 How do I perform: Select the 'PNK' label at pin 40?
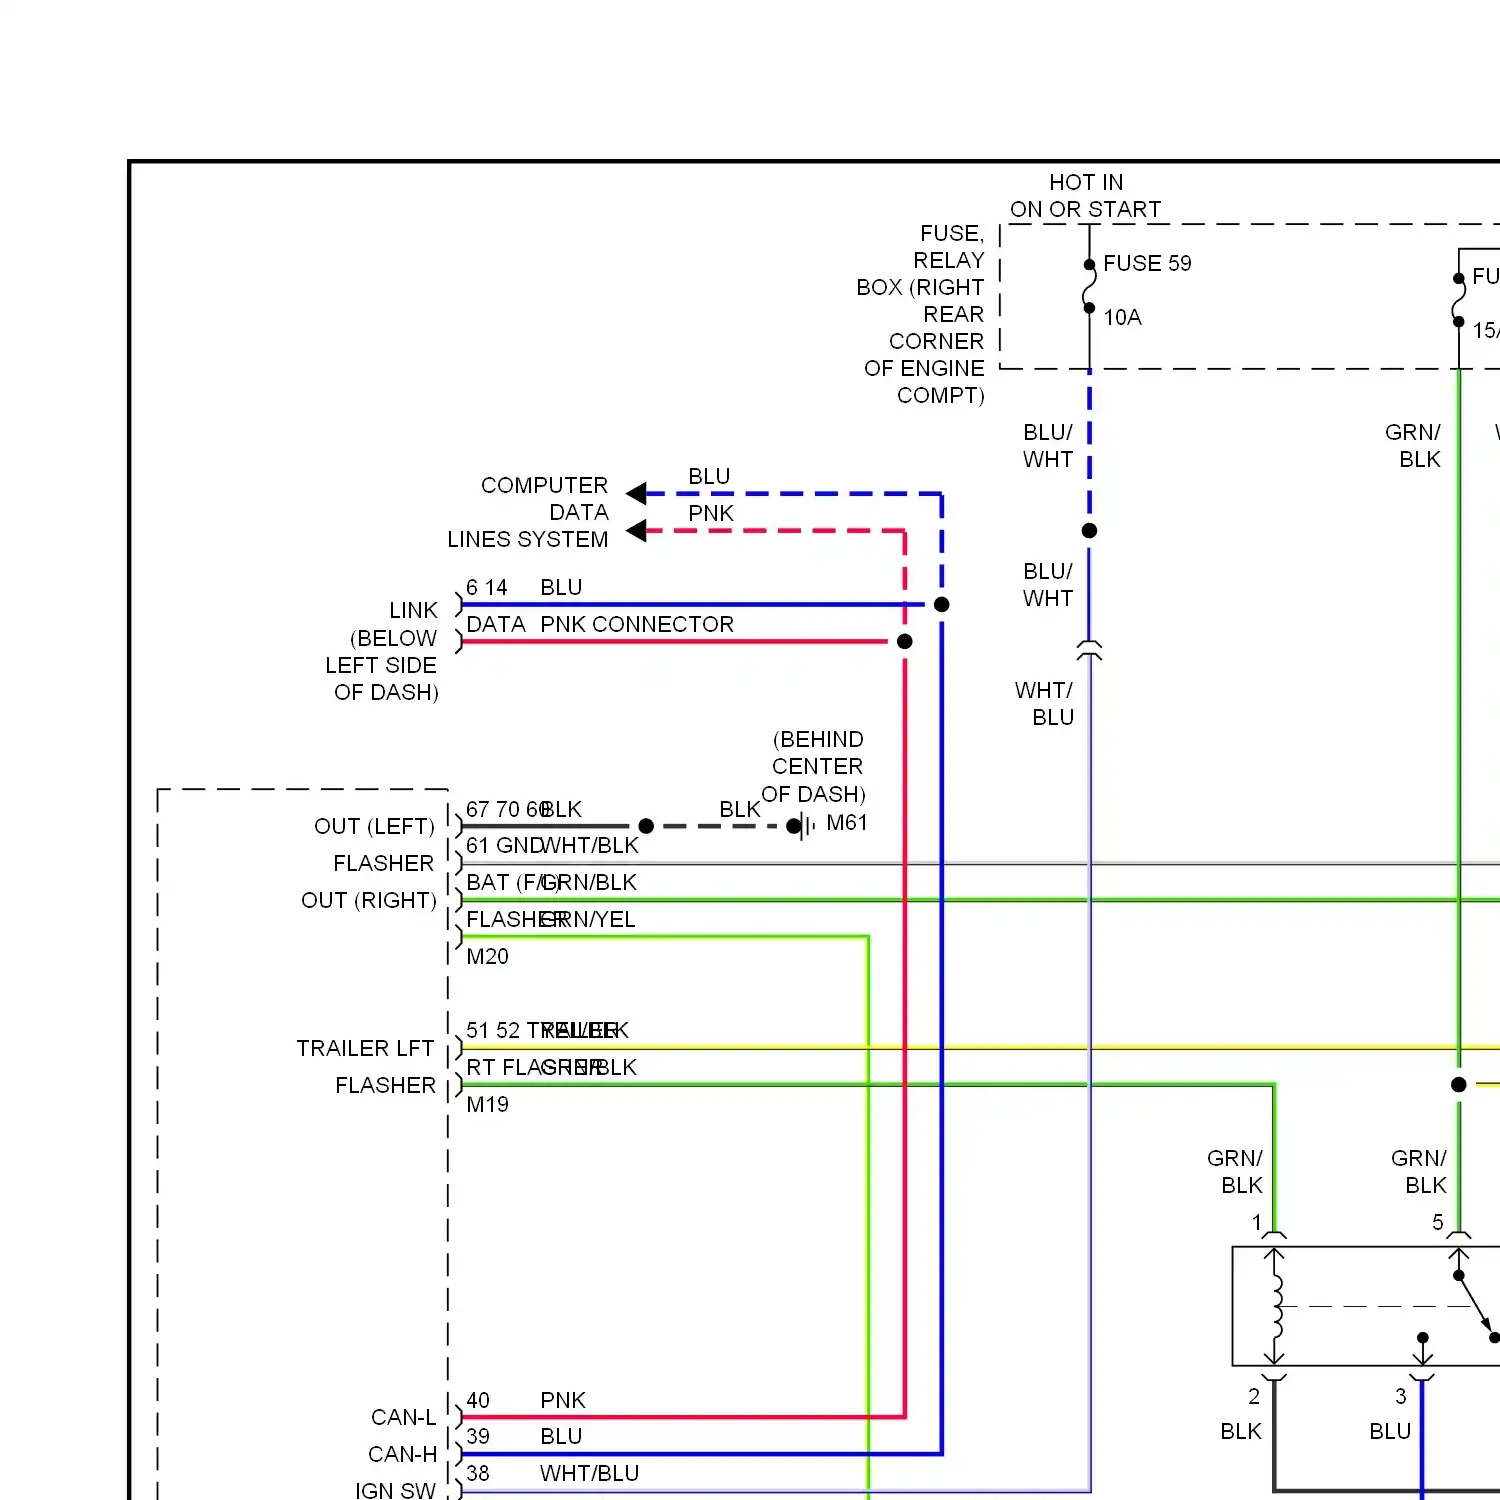point(563,1400)
